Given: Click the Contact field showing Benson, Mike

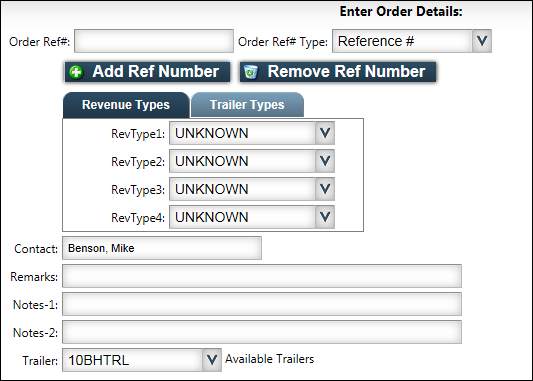Looking at the screenshot, I should [162, 248].
